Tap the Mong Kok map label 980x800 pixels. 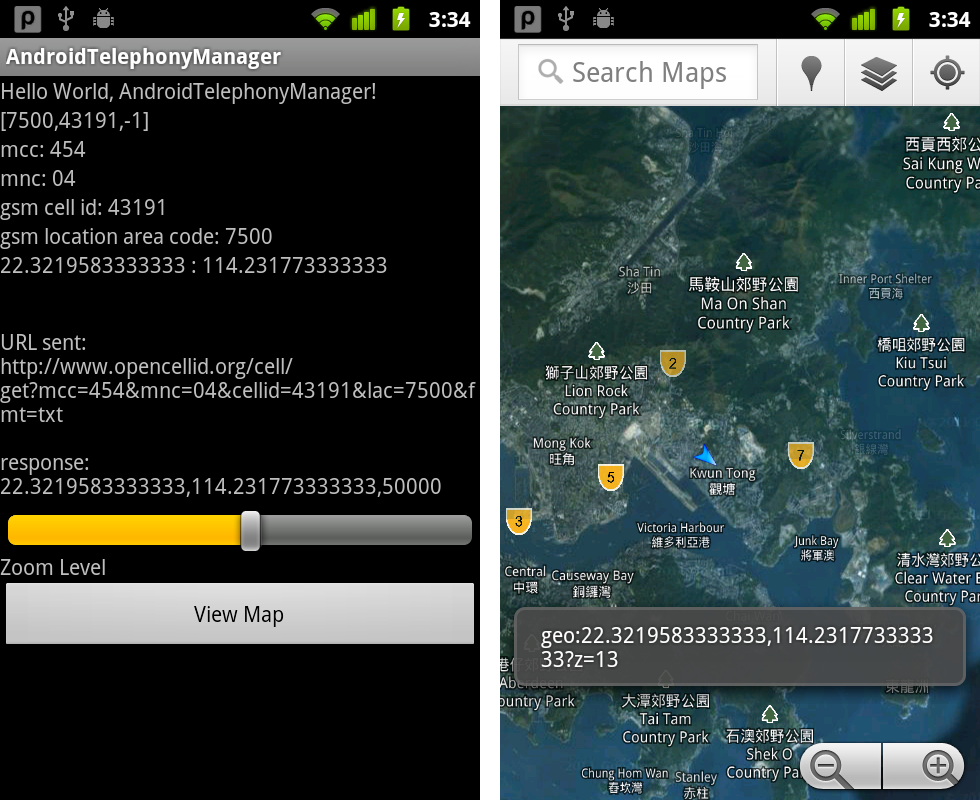click(561, 451)
